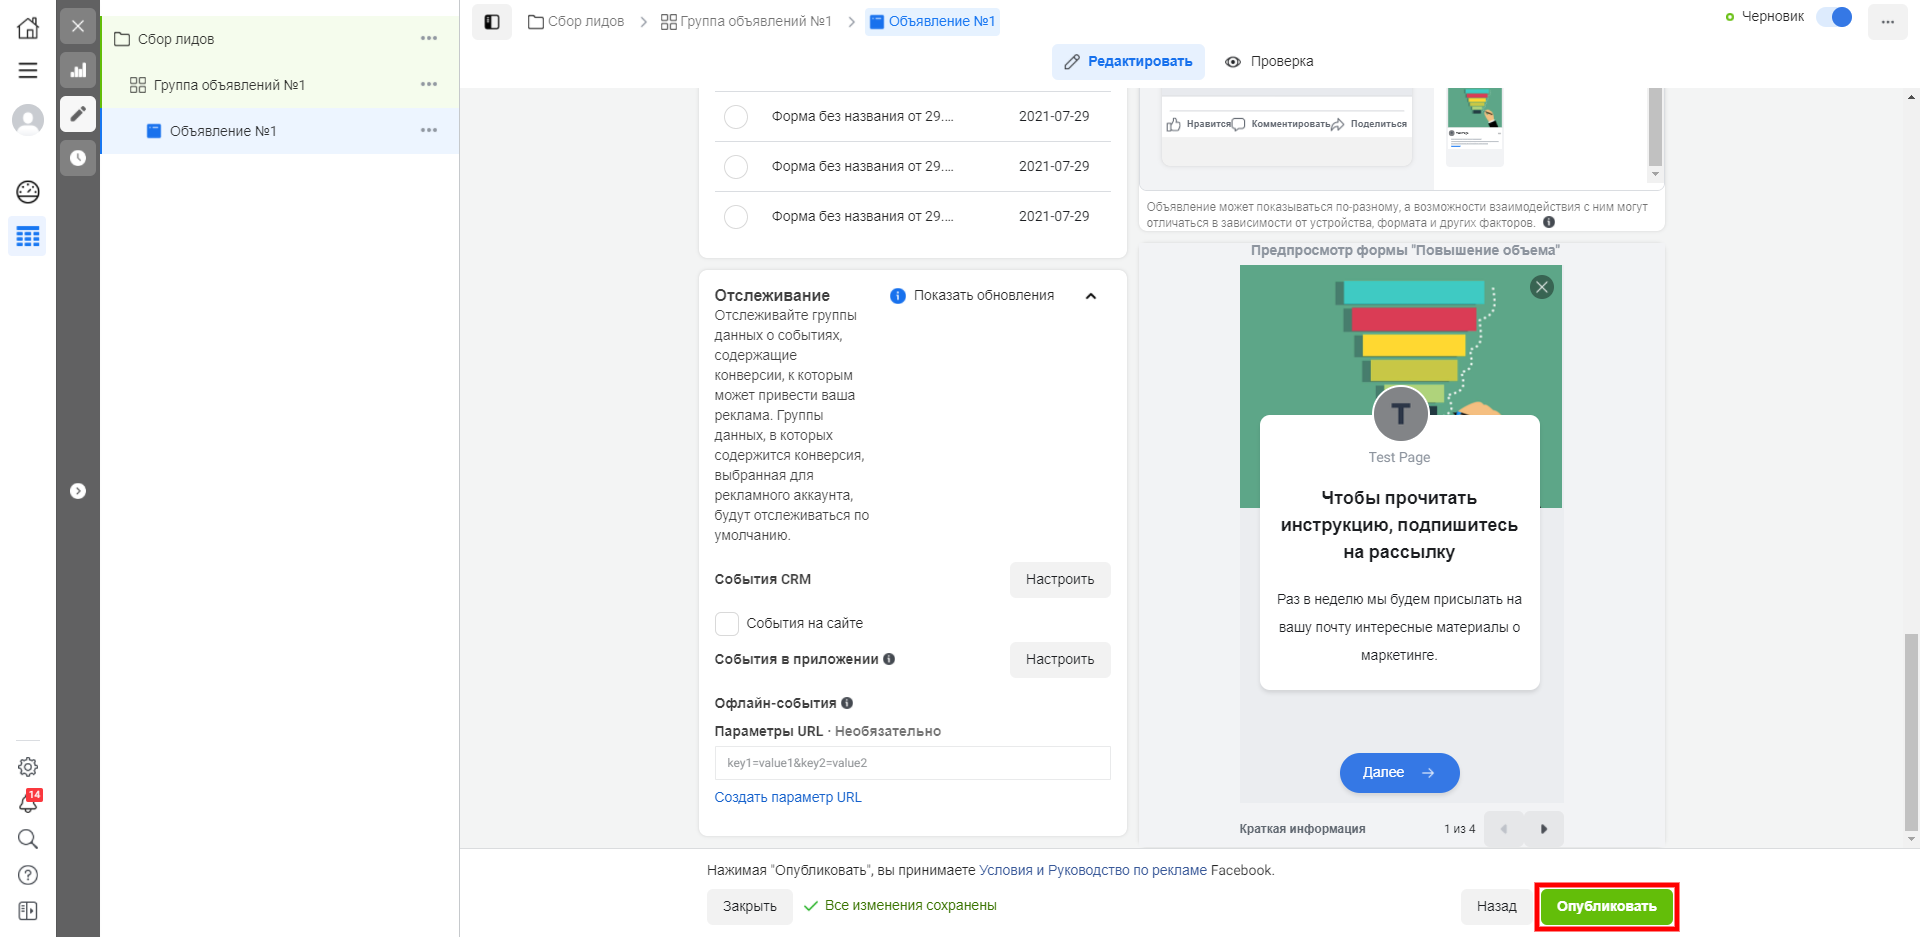Open the account overview gauge icon
The width and height of the screenshot is (1920, 937).
click(x=28, y=192)
